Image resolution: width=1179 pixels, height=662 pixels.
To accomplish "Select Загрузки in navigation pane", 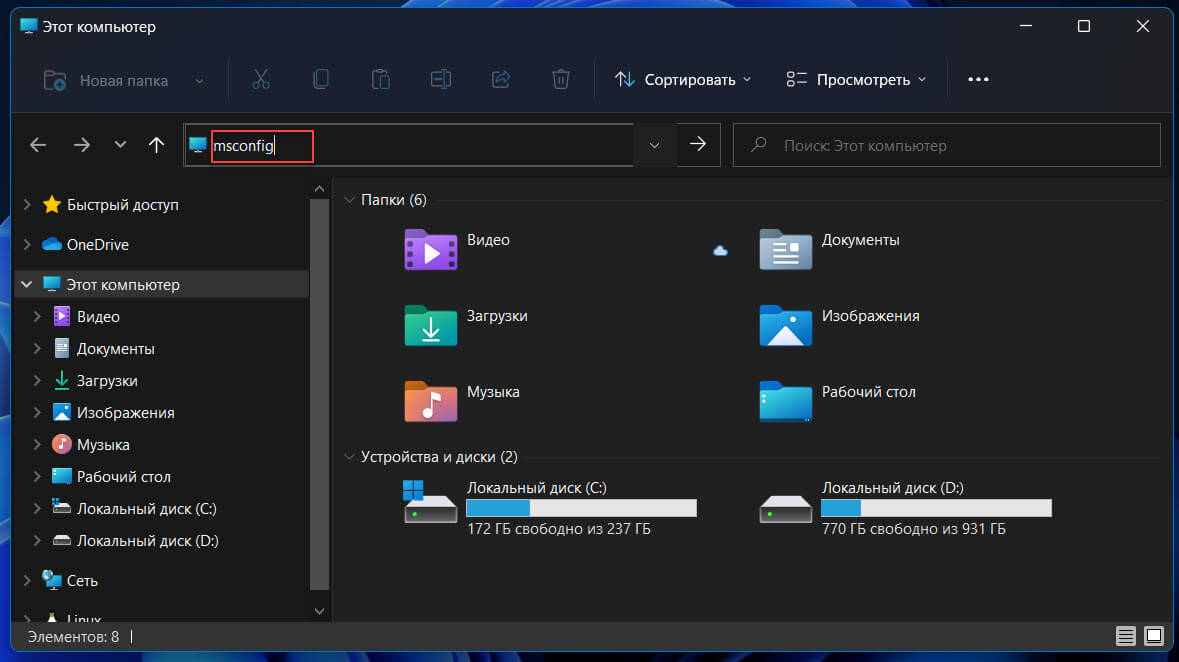I will click(107, 381).
